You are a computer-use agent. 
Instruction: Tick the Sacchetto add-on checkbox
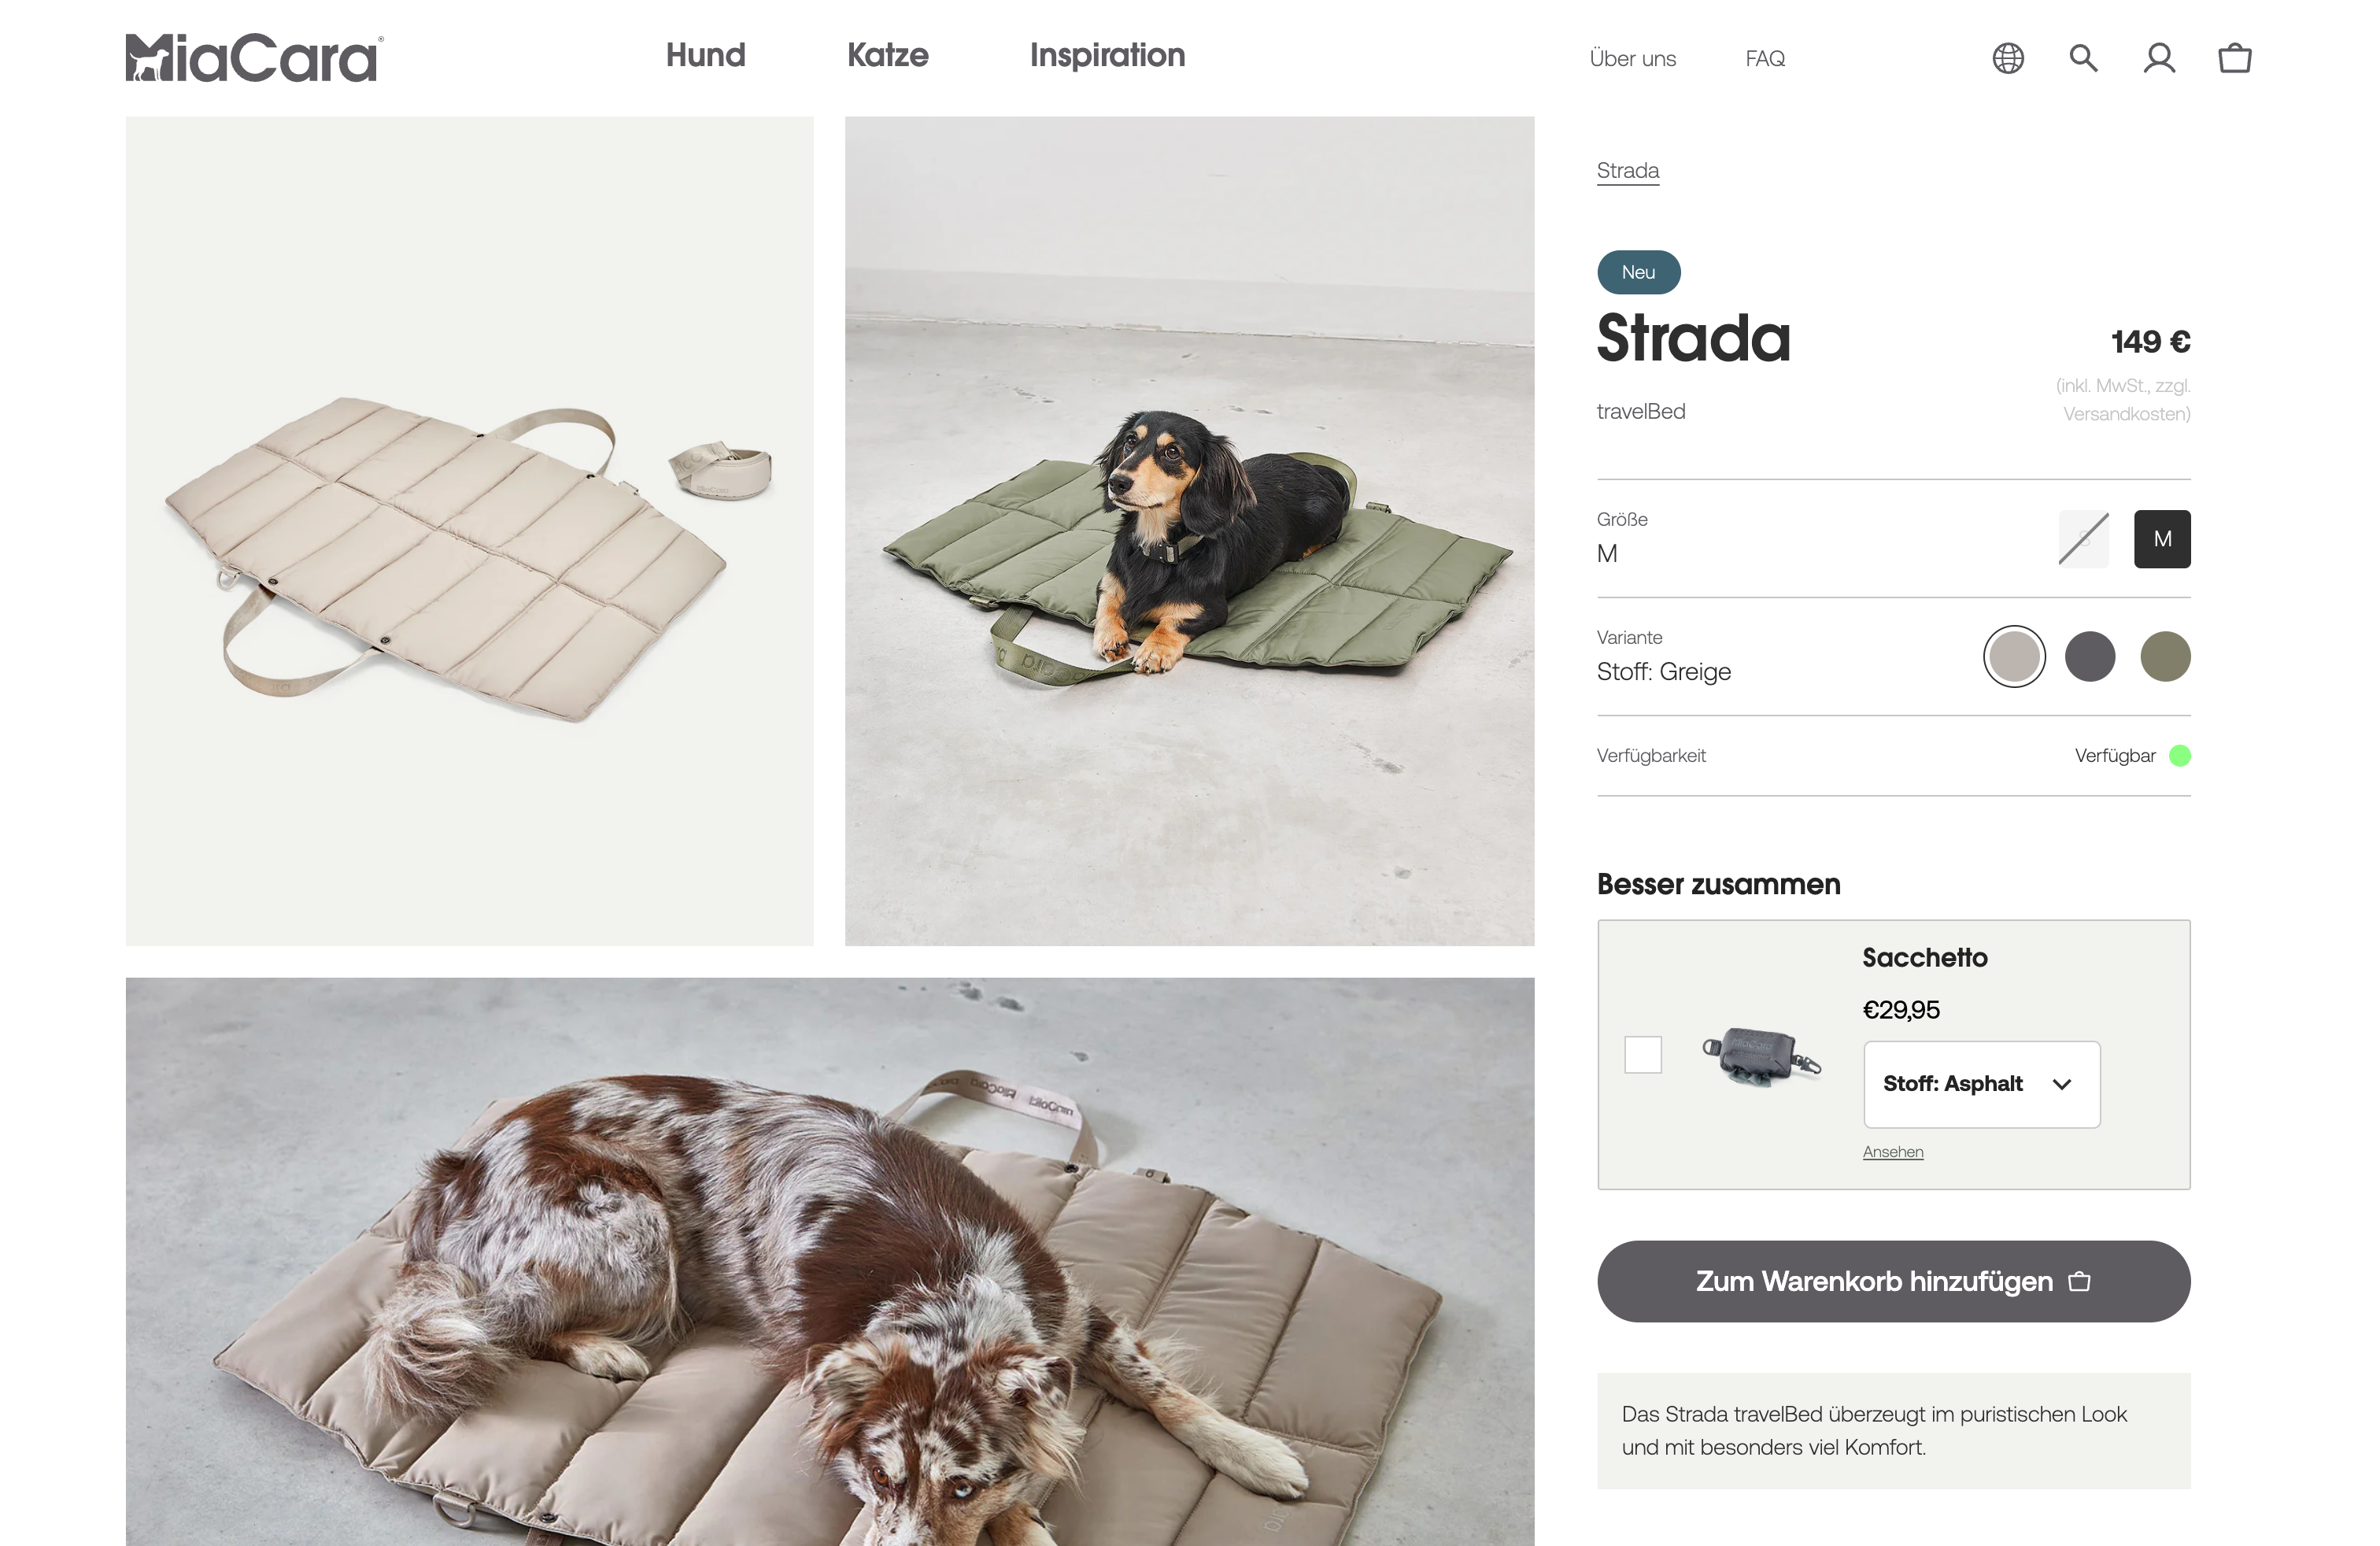point(1643,1054)
